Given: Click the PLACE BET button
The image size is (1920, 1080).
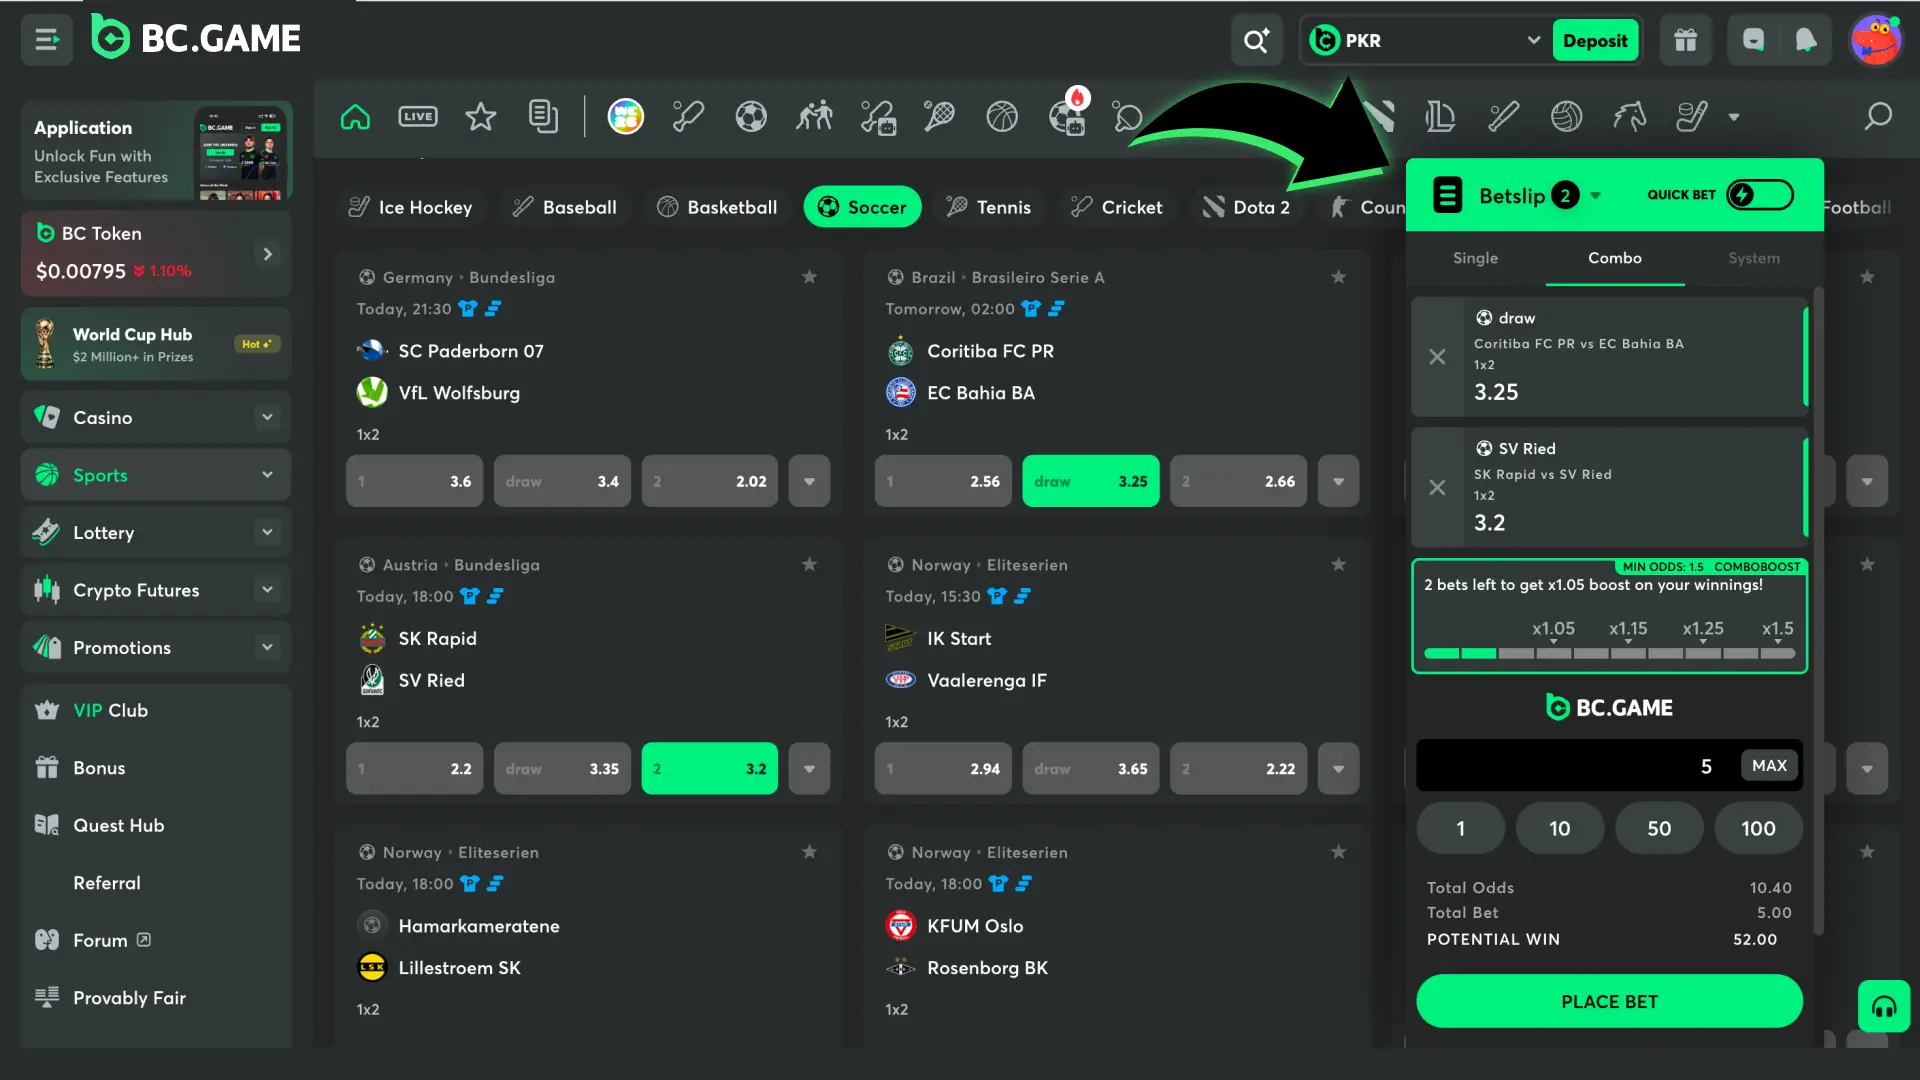Looking at the screenshot, I should (x=1609, y=1001).
